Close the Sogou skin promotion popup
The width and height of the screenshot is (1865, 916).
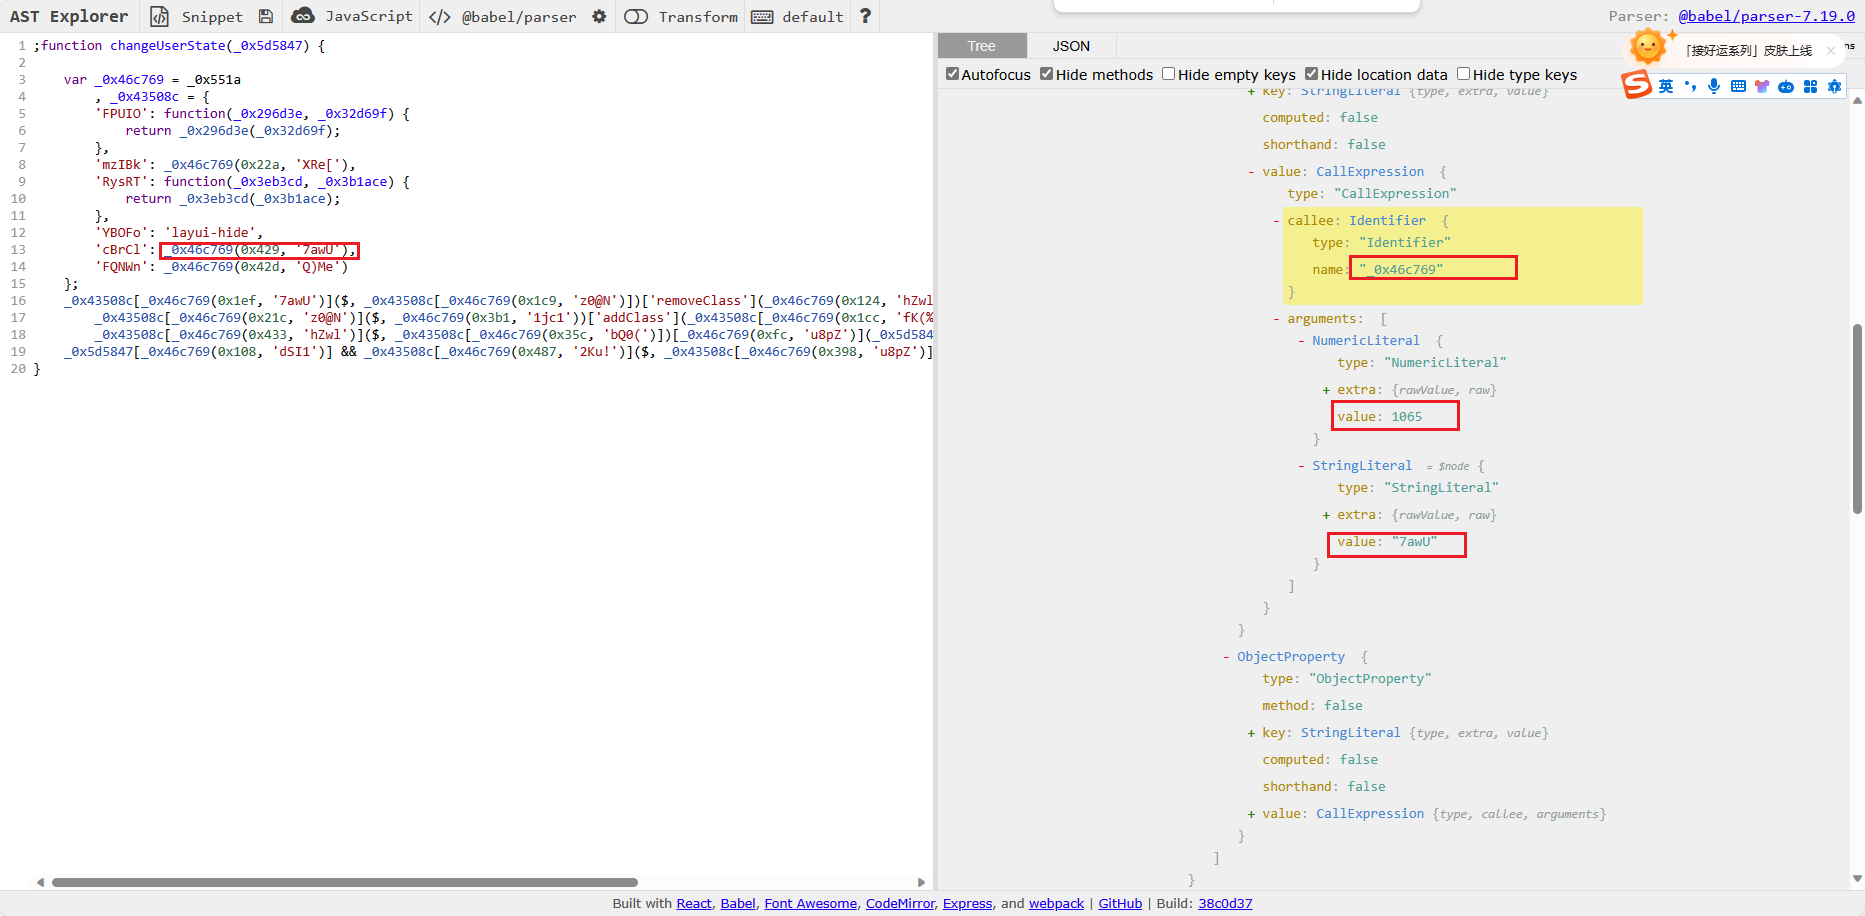click(1831, 50)
